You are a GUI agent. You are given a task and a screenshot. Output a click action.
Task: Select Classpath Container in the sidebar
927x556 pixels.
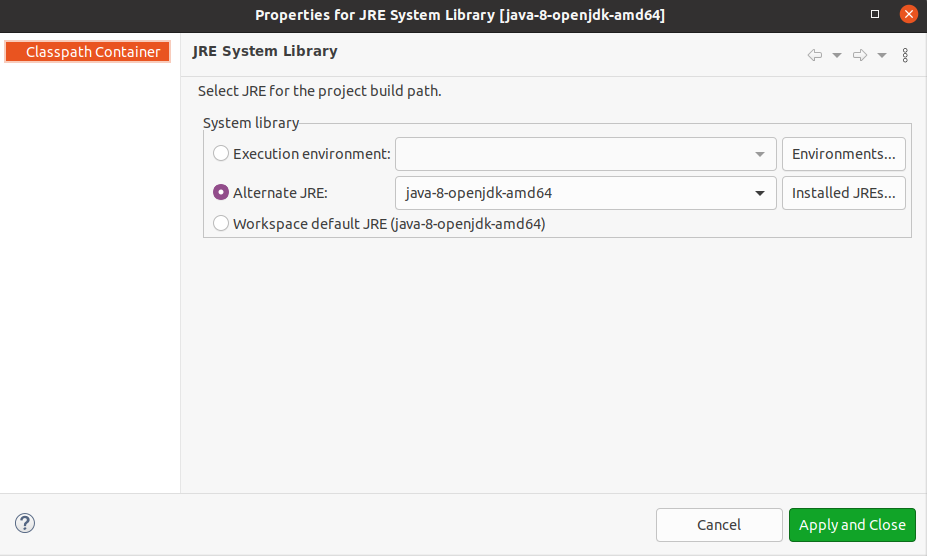click(x=88, y=52)
